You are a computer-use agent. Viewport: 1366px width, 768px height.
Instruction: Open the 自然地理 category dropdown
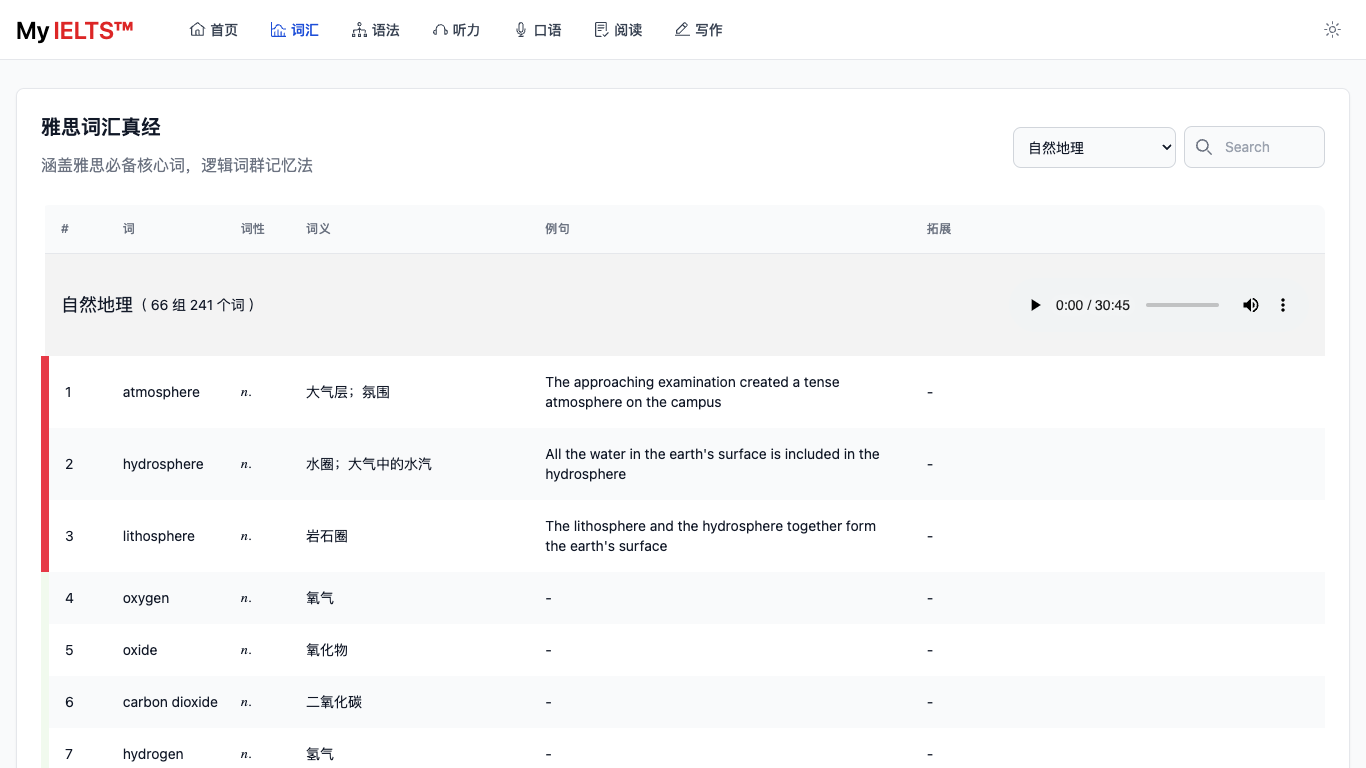point(1094,147)
